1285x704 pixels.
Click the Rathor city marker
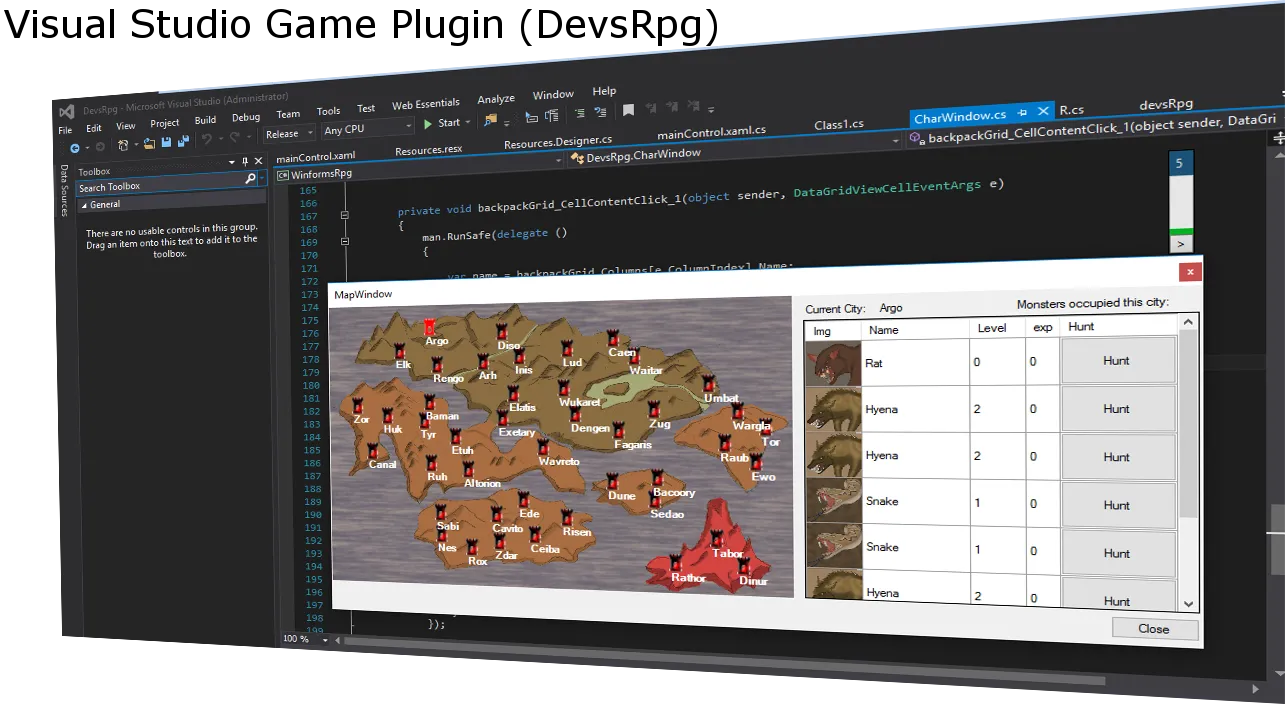(675, 562)
